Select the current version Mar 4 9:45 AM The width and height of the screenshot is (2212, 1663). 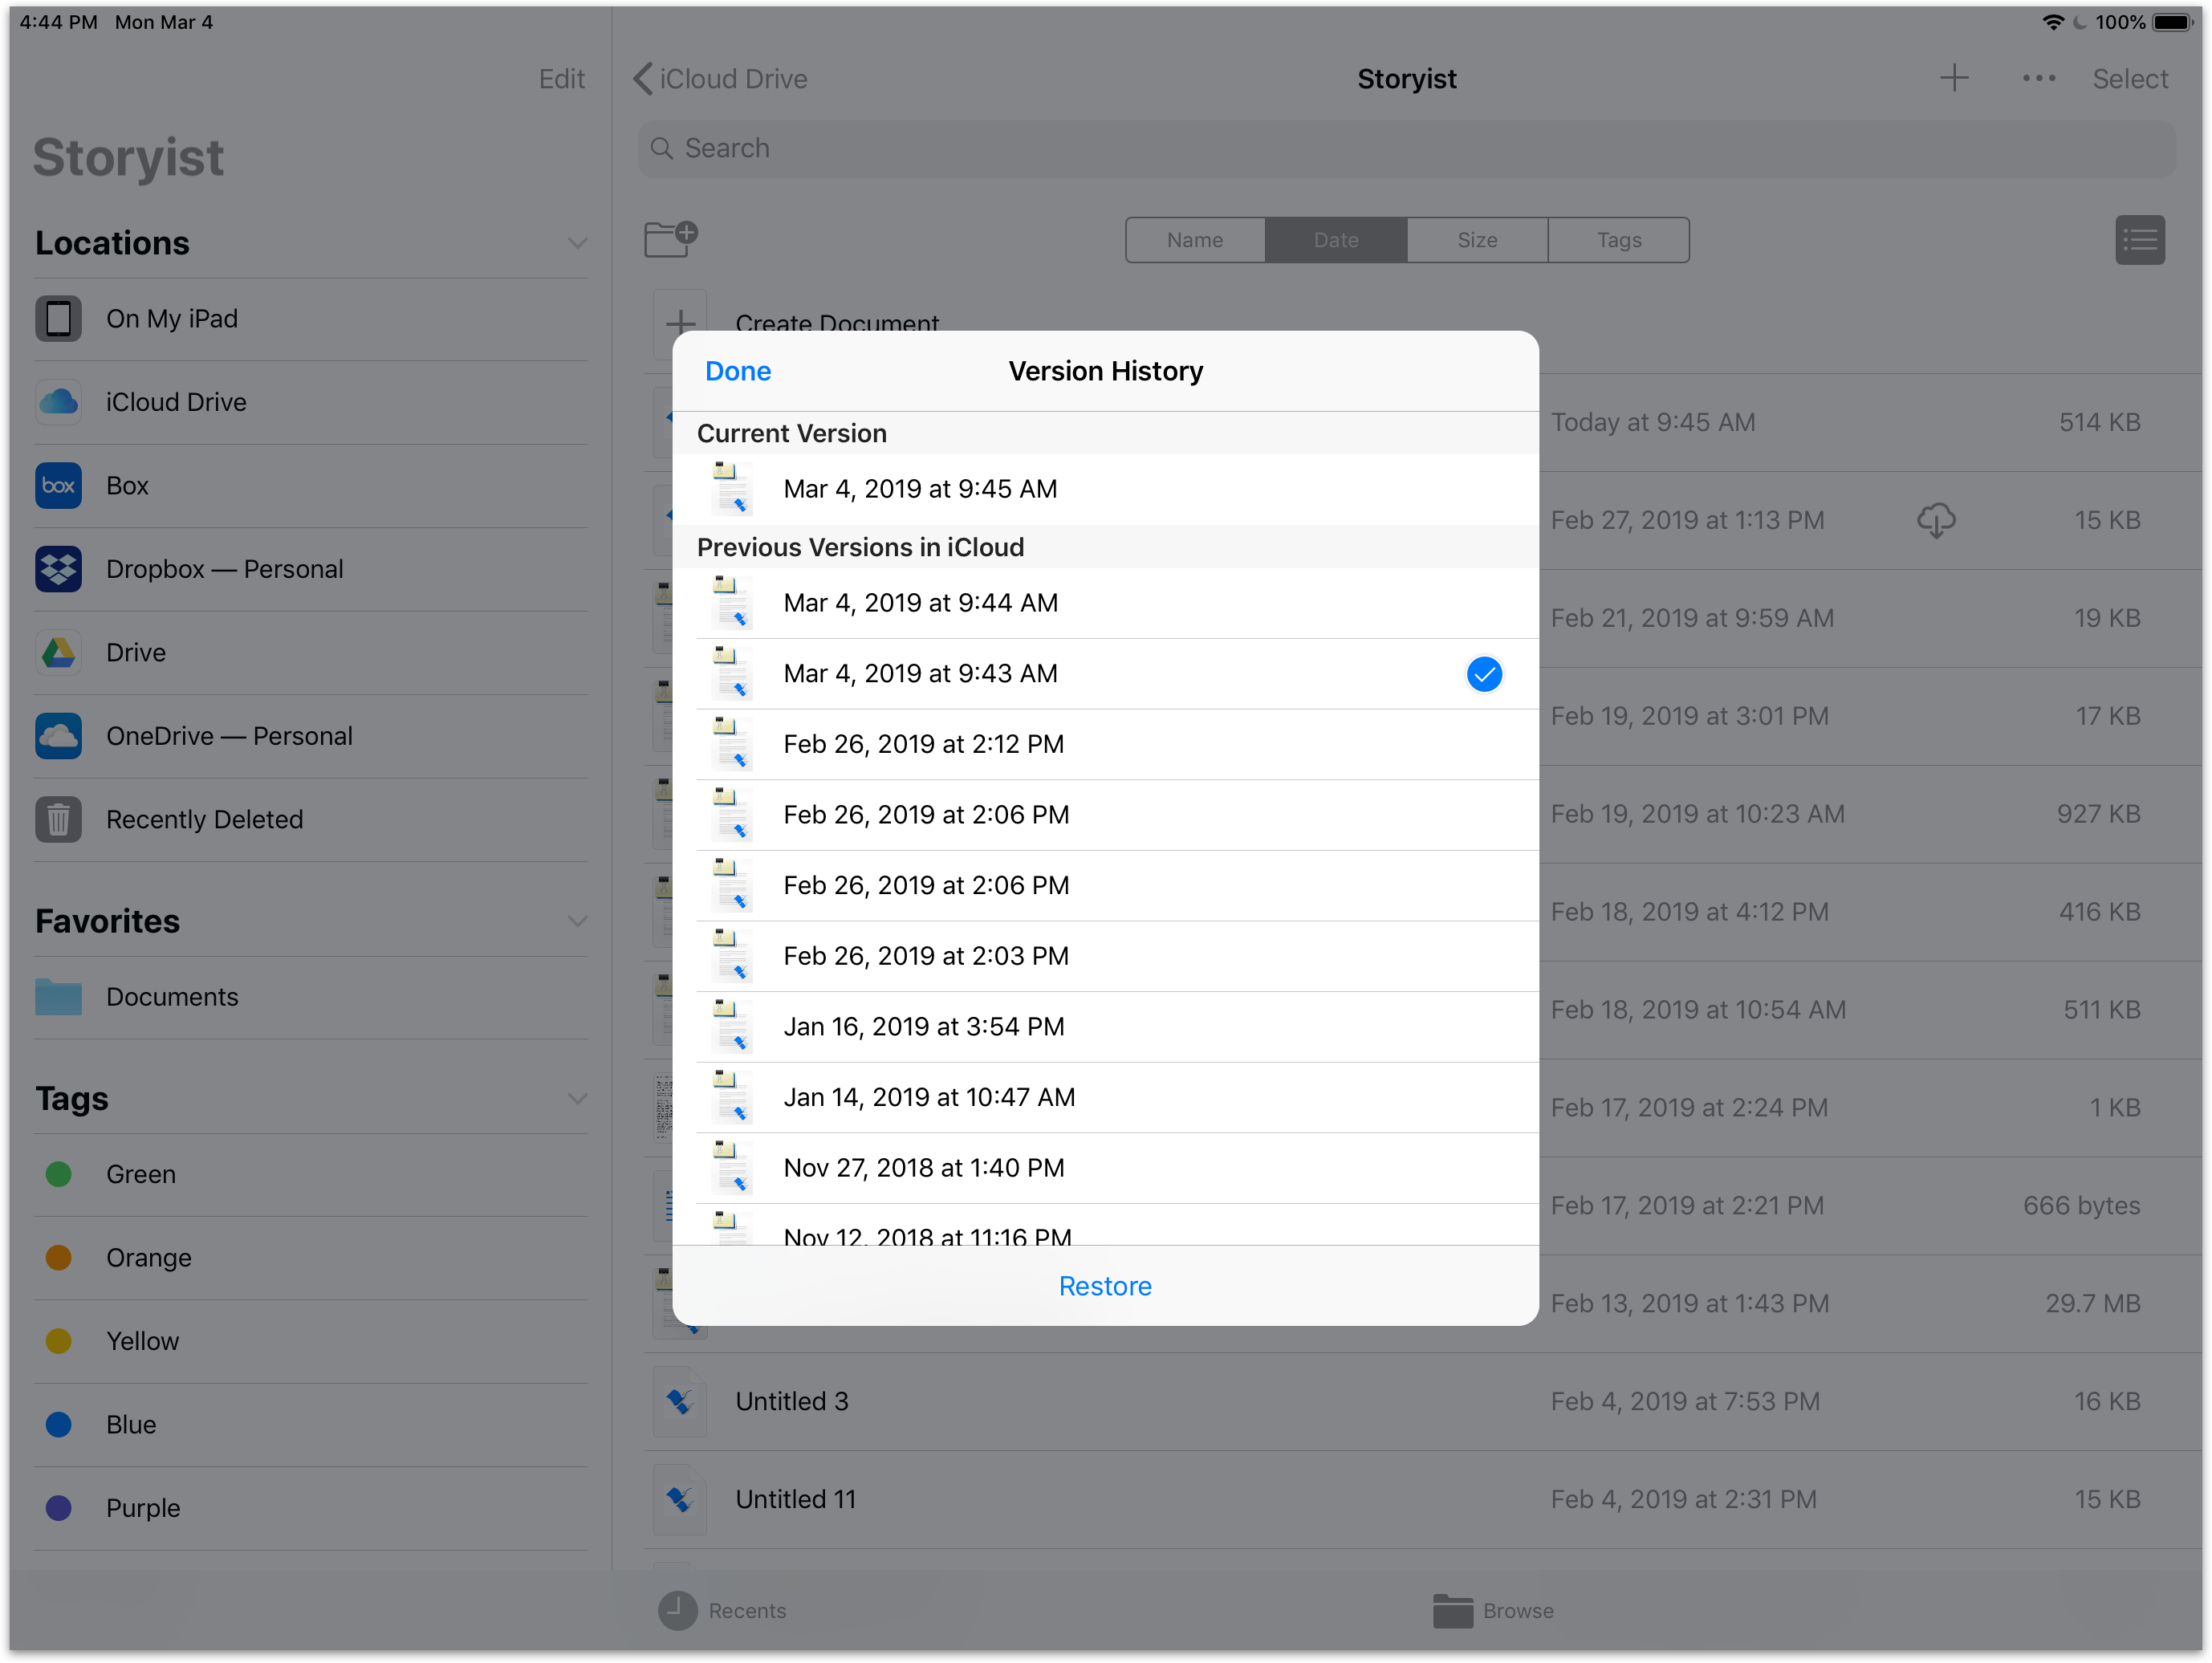pyautogui.click(x=1105, y=489)
